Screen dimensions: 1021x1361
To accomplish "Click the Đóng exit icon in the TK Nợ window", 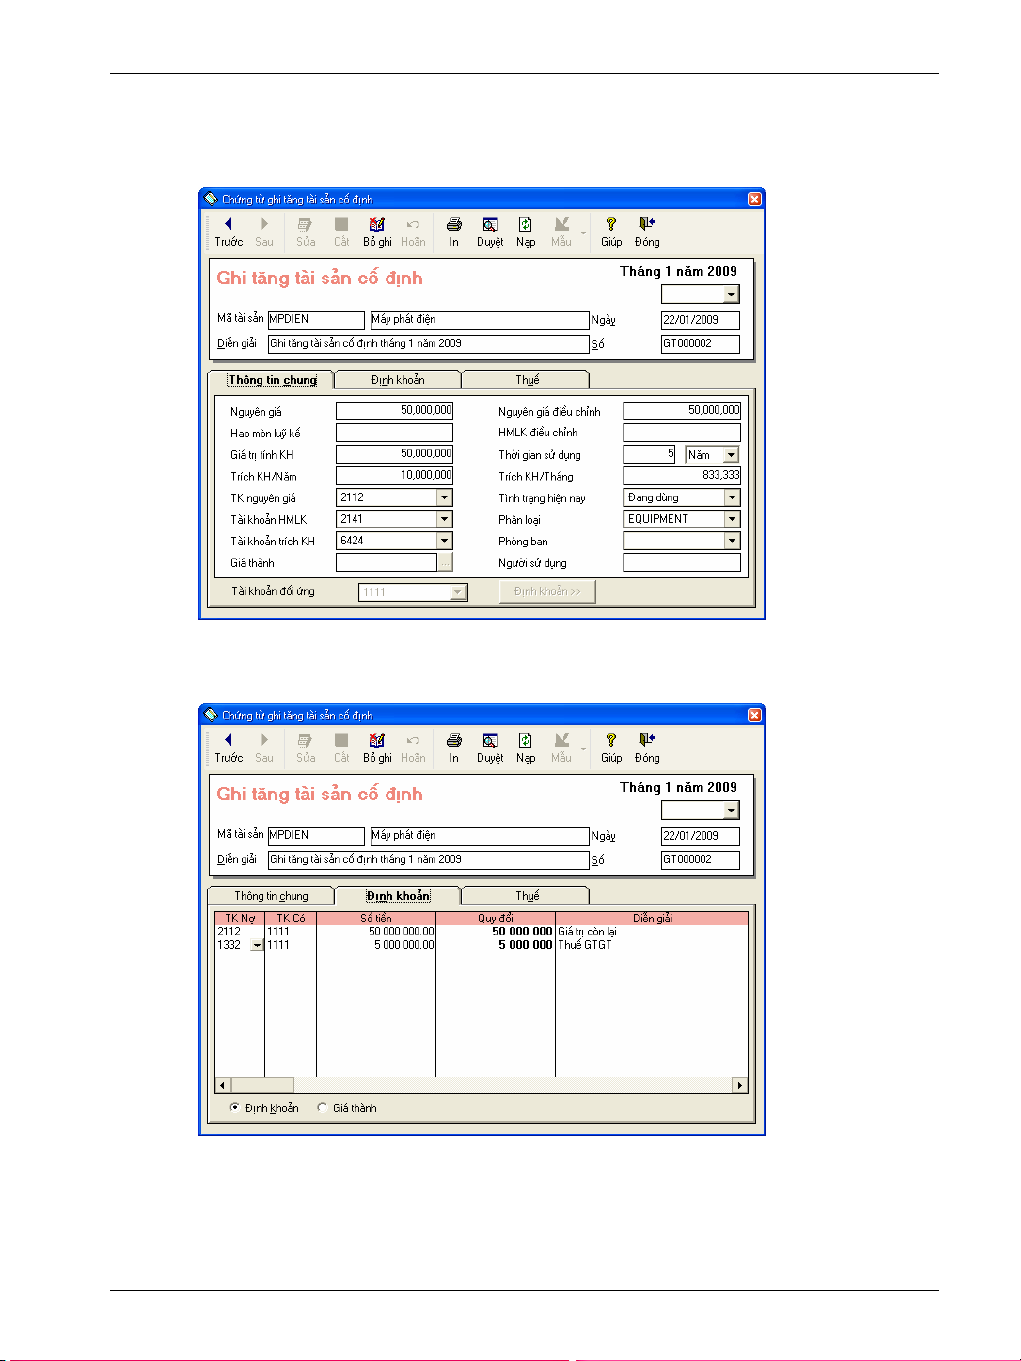I will pos(647,741).
